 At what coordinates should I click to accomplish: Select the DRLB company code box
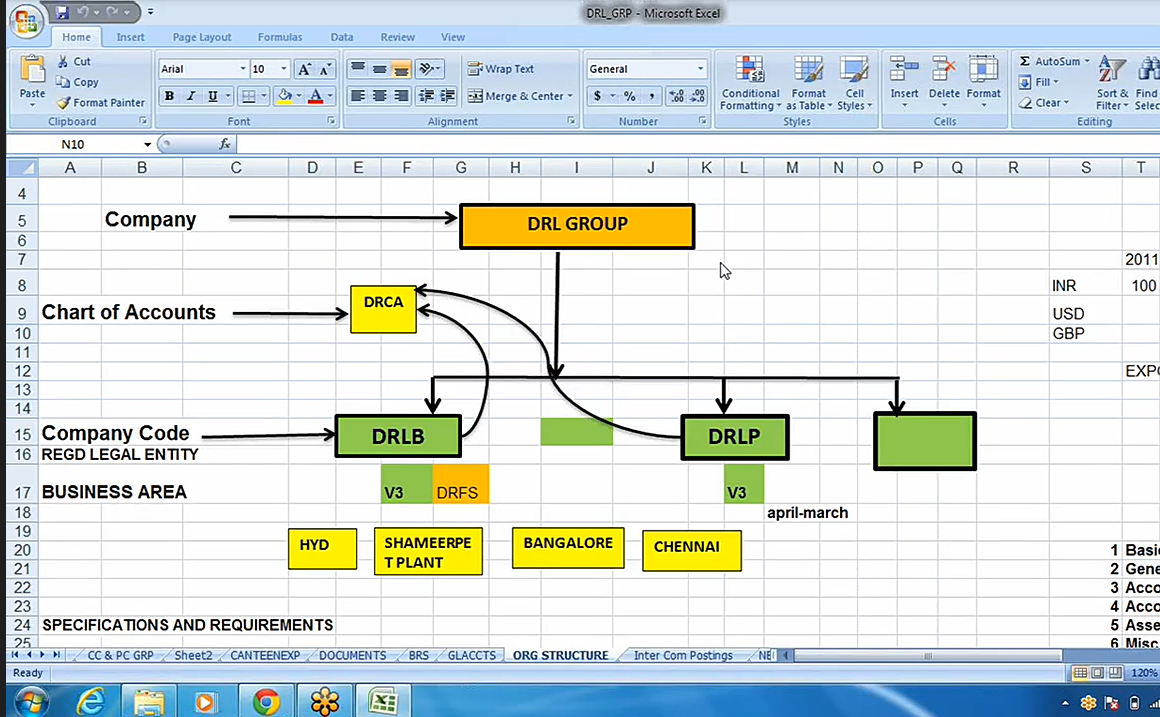pyautogui.click(x=398, y=437)
